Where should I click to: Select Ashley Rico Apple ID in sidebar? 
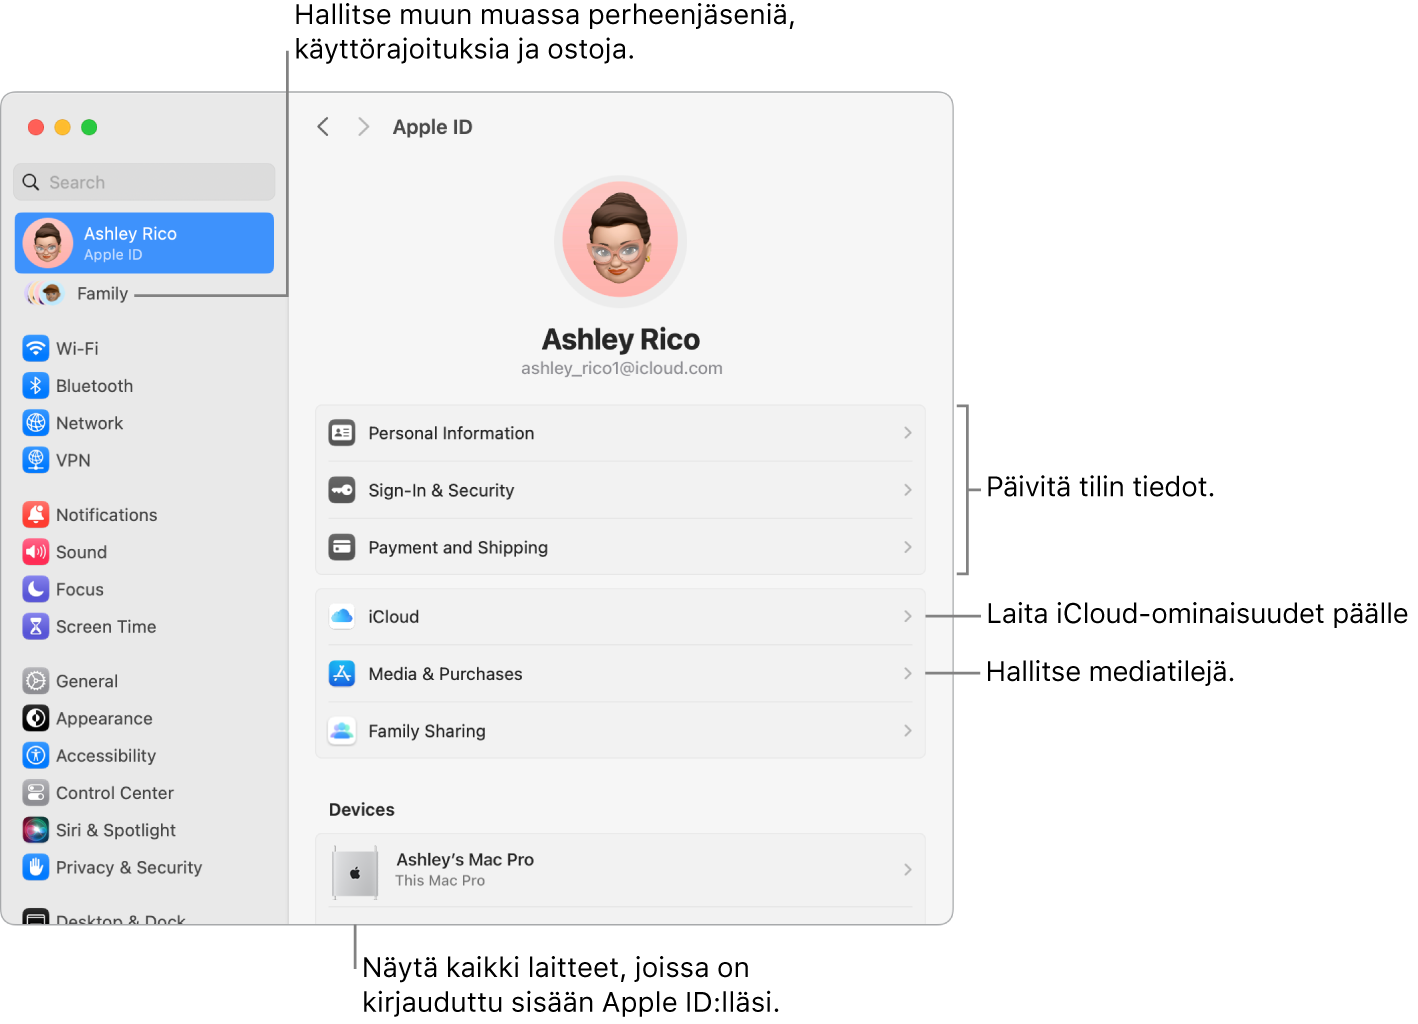tap(144, 243)
